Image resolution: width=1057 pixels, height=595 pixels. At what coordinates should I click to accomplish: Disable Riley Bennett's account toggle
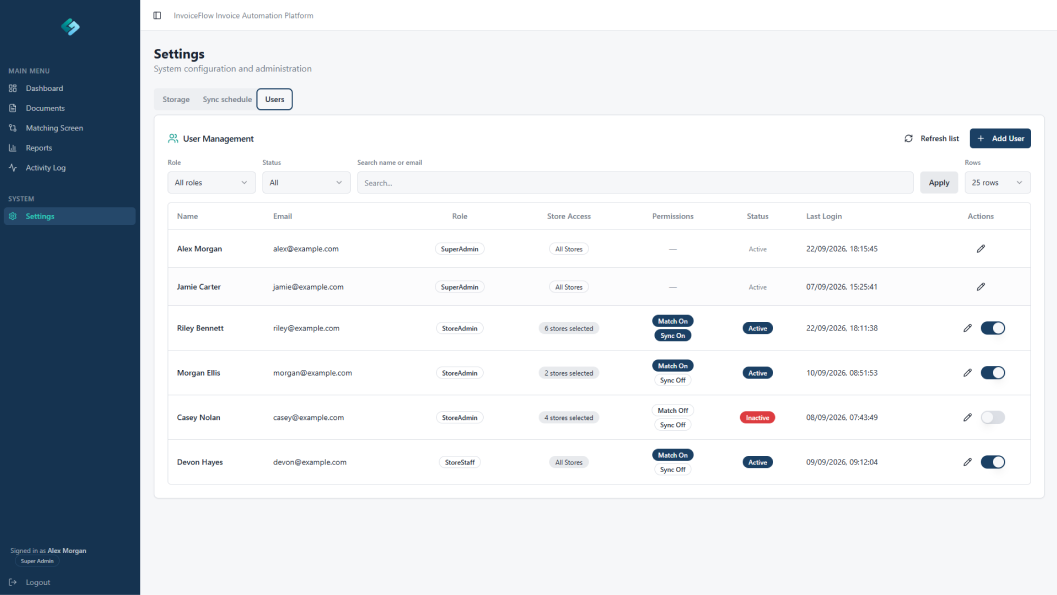[x=993, y=328]
